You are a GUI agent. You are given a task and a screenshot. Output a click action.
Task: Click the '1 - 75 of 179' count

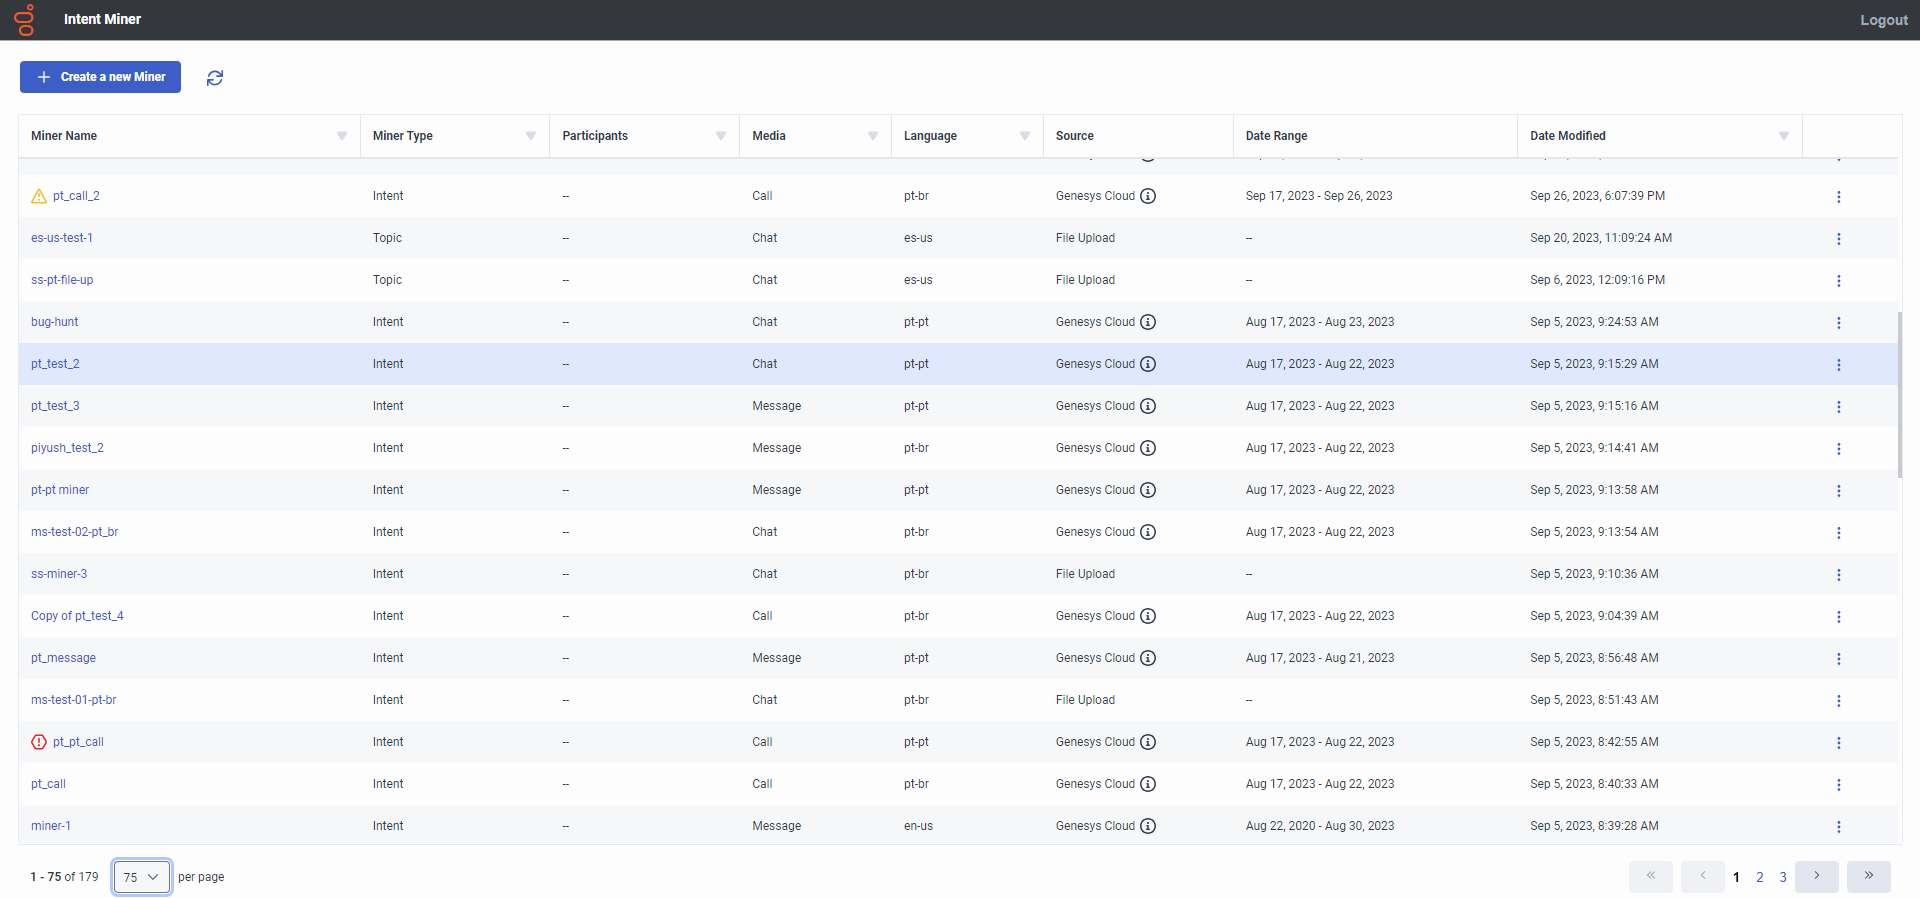click(x=64, y=877)
